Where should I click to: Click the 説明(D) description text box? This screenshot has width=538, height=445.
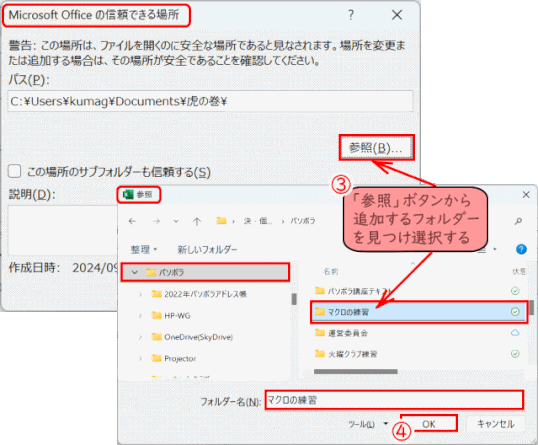click(x=63, y=230)
